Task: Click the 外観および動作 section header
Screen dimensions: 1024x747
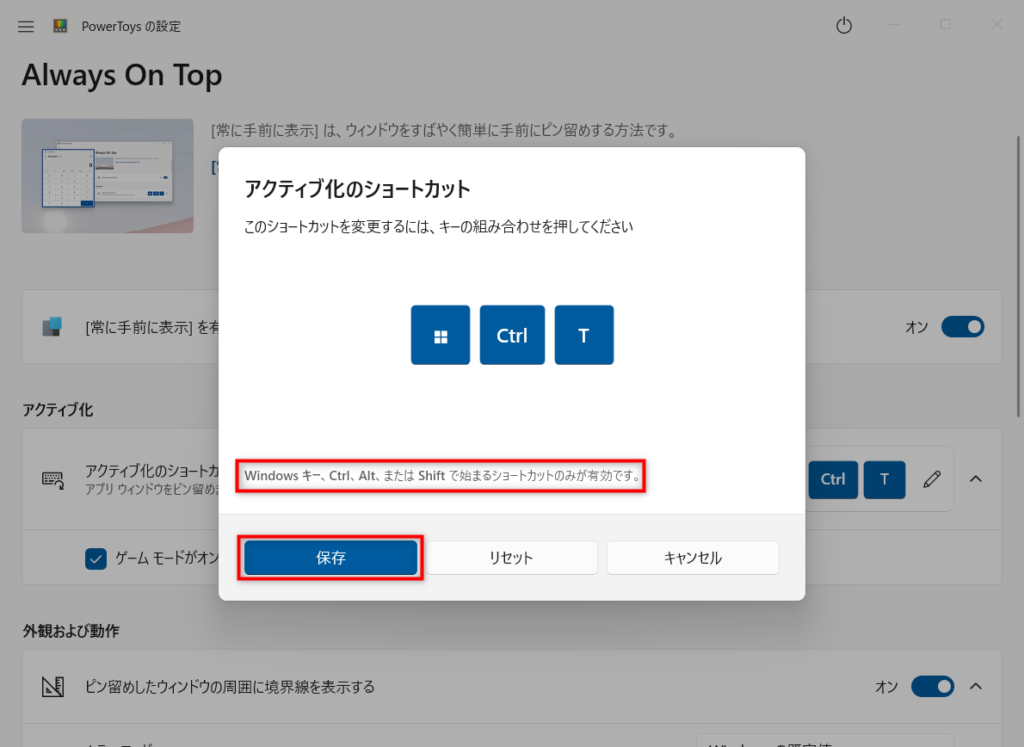Action: tap(71, 631)
